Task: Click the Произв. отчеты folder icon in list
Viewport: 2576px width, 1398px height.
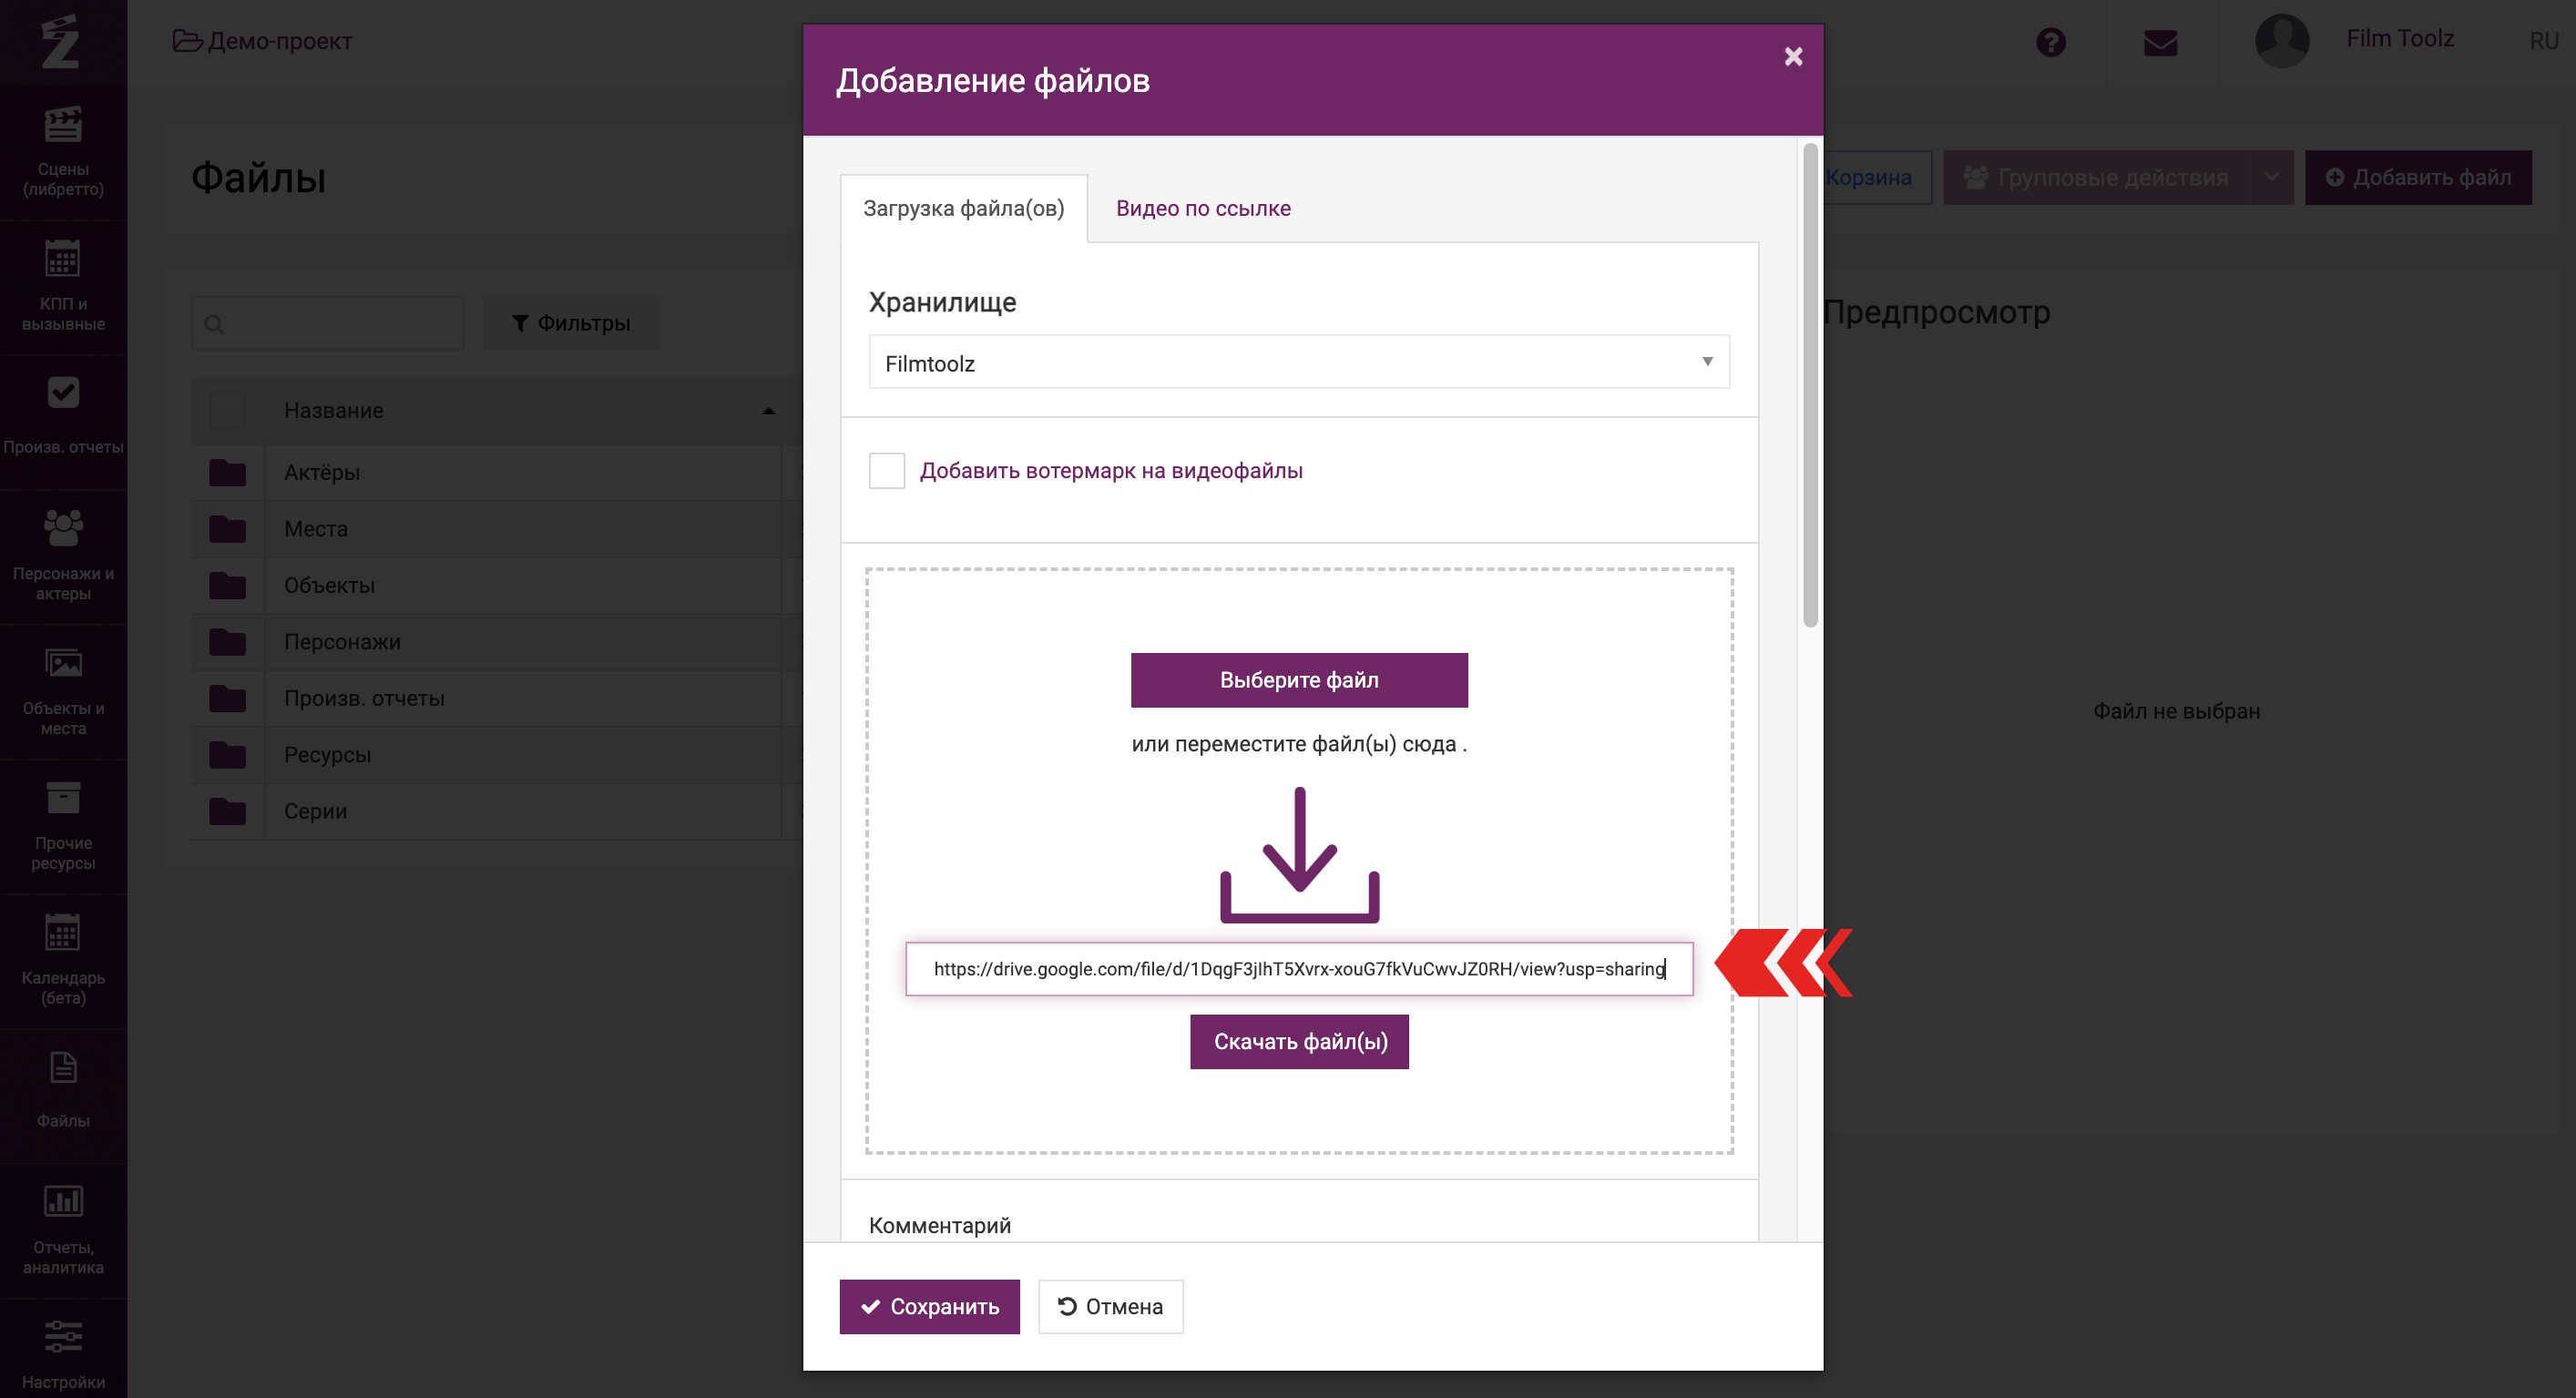Action: tap(228, 698)
